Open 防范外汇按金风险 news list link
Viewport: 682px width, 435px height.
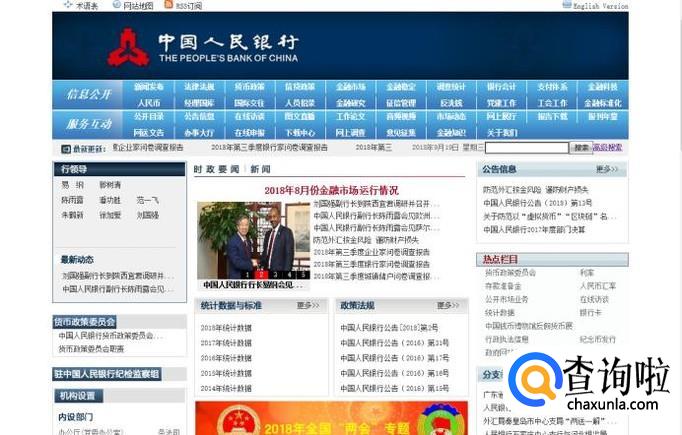pyautogui.click(x=366, y=240)
